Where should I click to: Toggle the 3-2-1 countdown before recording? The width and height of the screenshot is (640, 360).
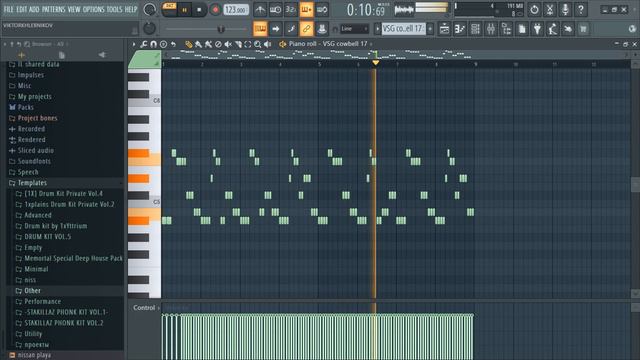(x=291, y=9)
